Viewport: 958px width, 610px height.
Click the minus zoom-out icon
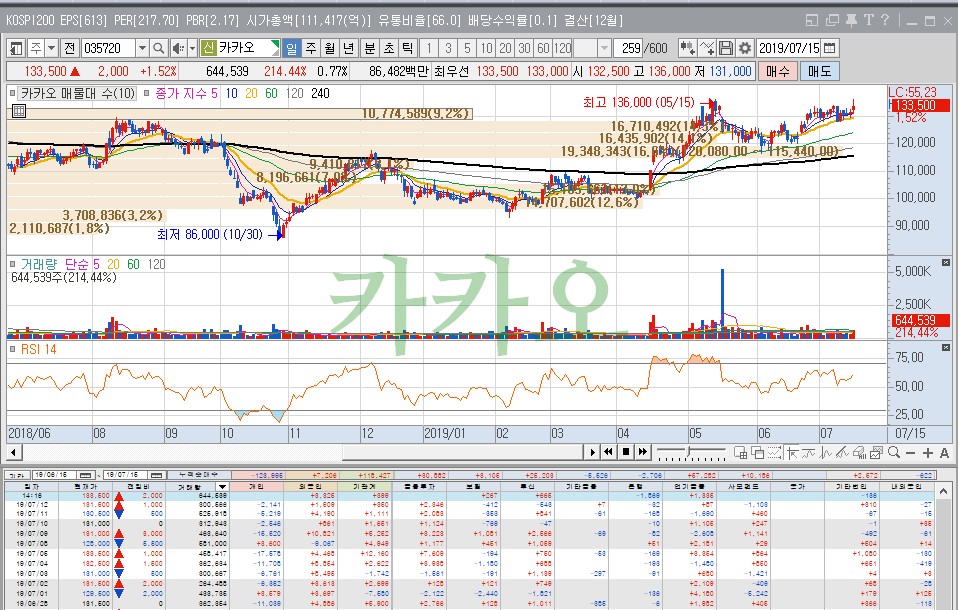coord(911,453)
